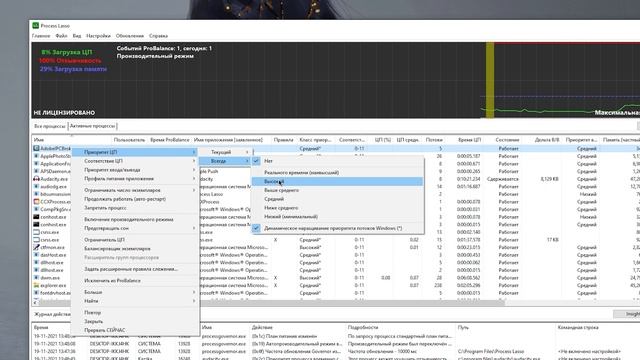640x360 pixels.
Task: Open the Всегда priority submenu
Action: pyautogui.click(x=224, y=161)
